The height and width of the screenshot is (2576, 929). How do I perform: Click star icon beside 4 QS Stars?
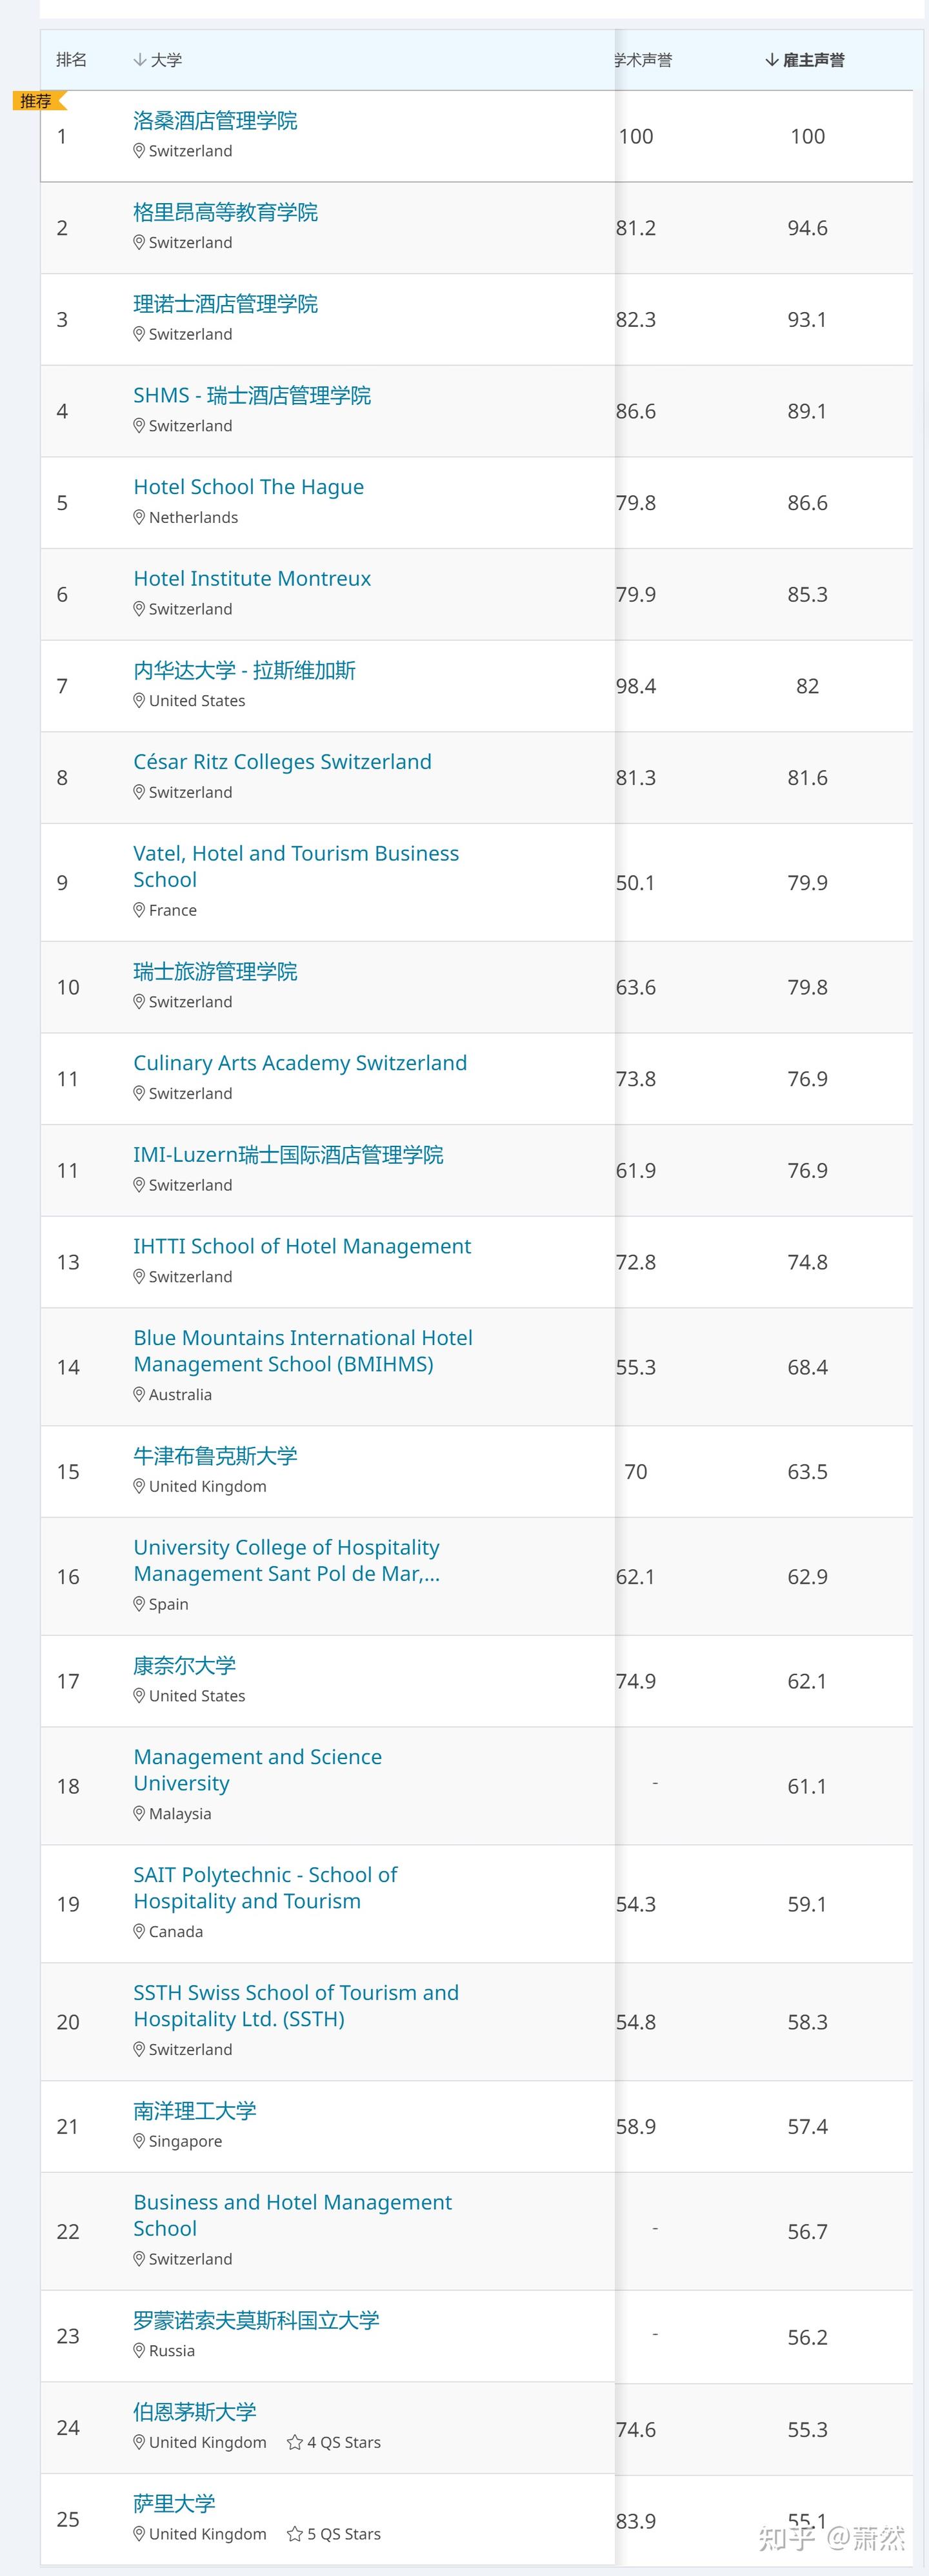coord(294,2442)
